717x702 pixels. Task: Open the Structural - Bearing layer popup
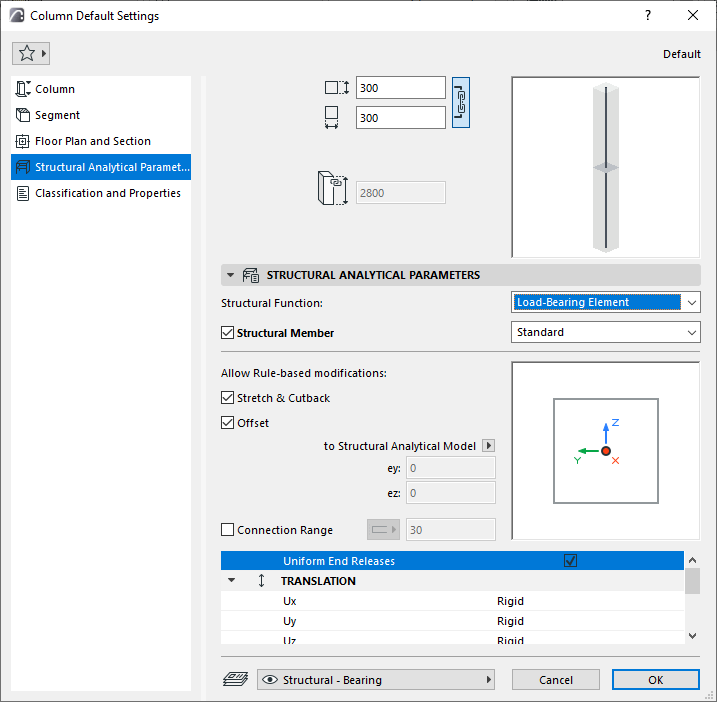coord(376,680)
